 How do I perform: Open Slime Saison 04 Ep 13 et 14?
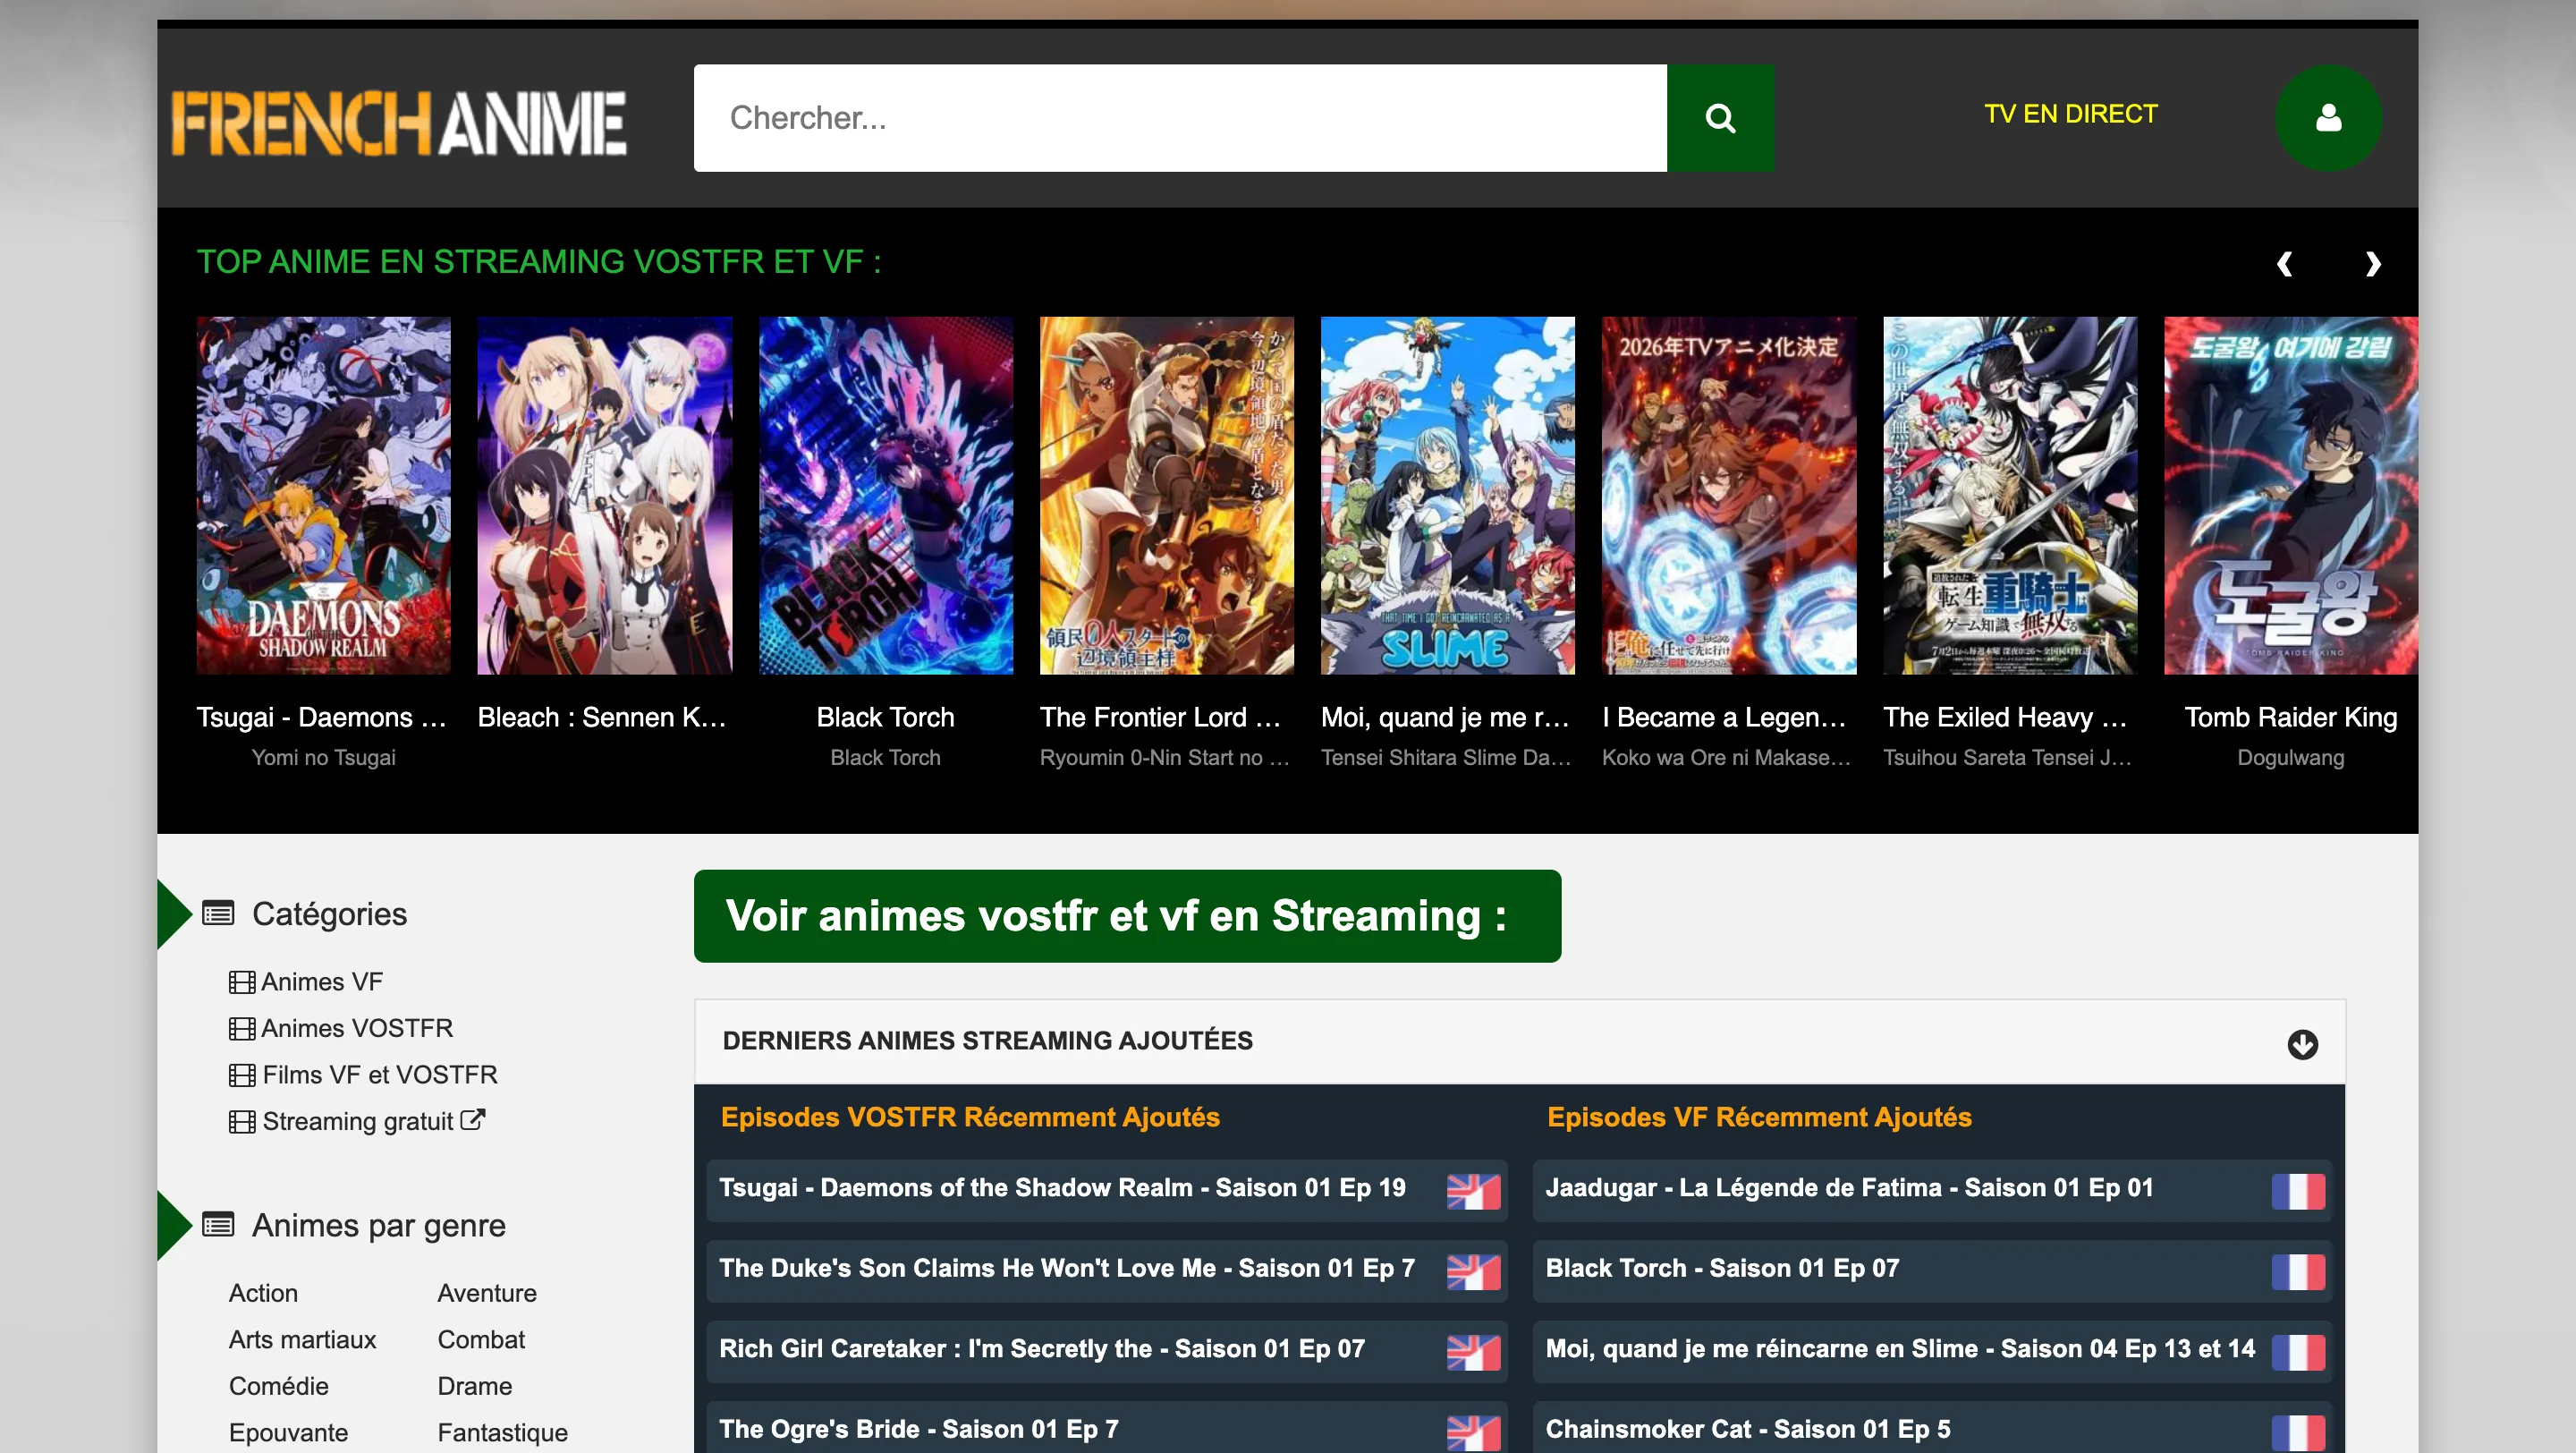point(1932,1351)
